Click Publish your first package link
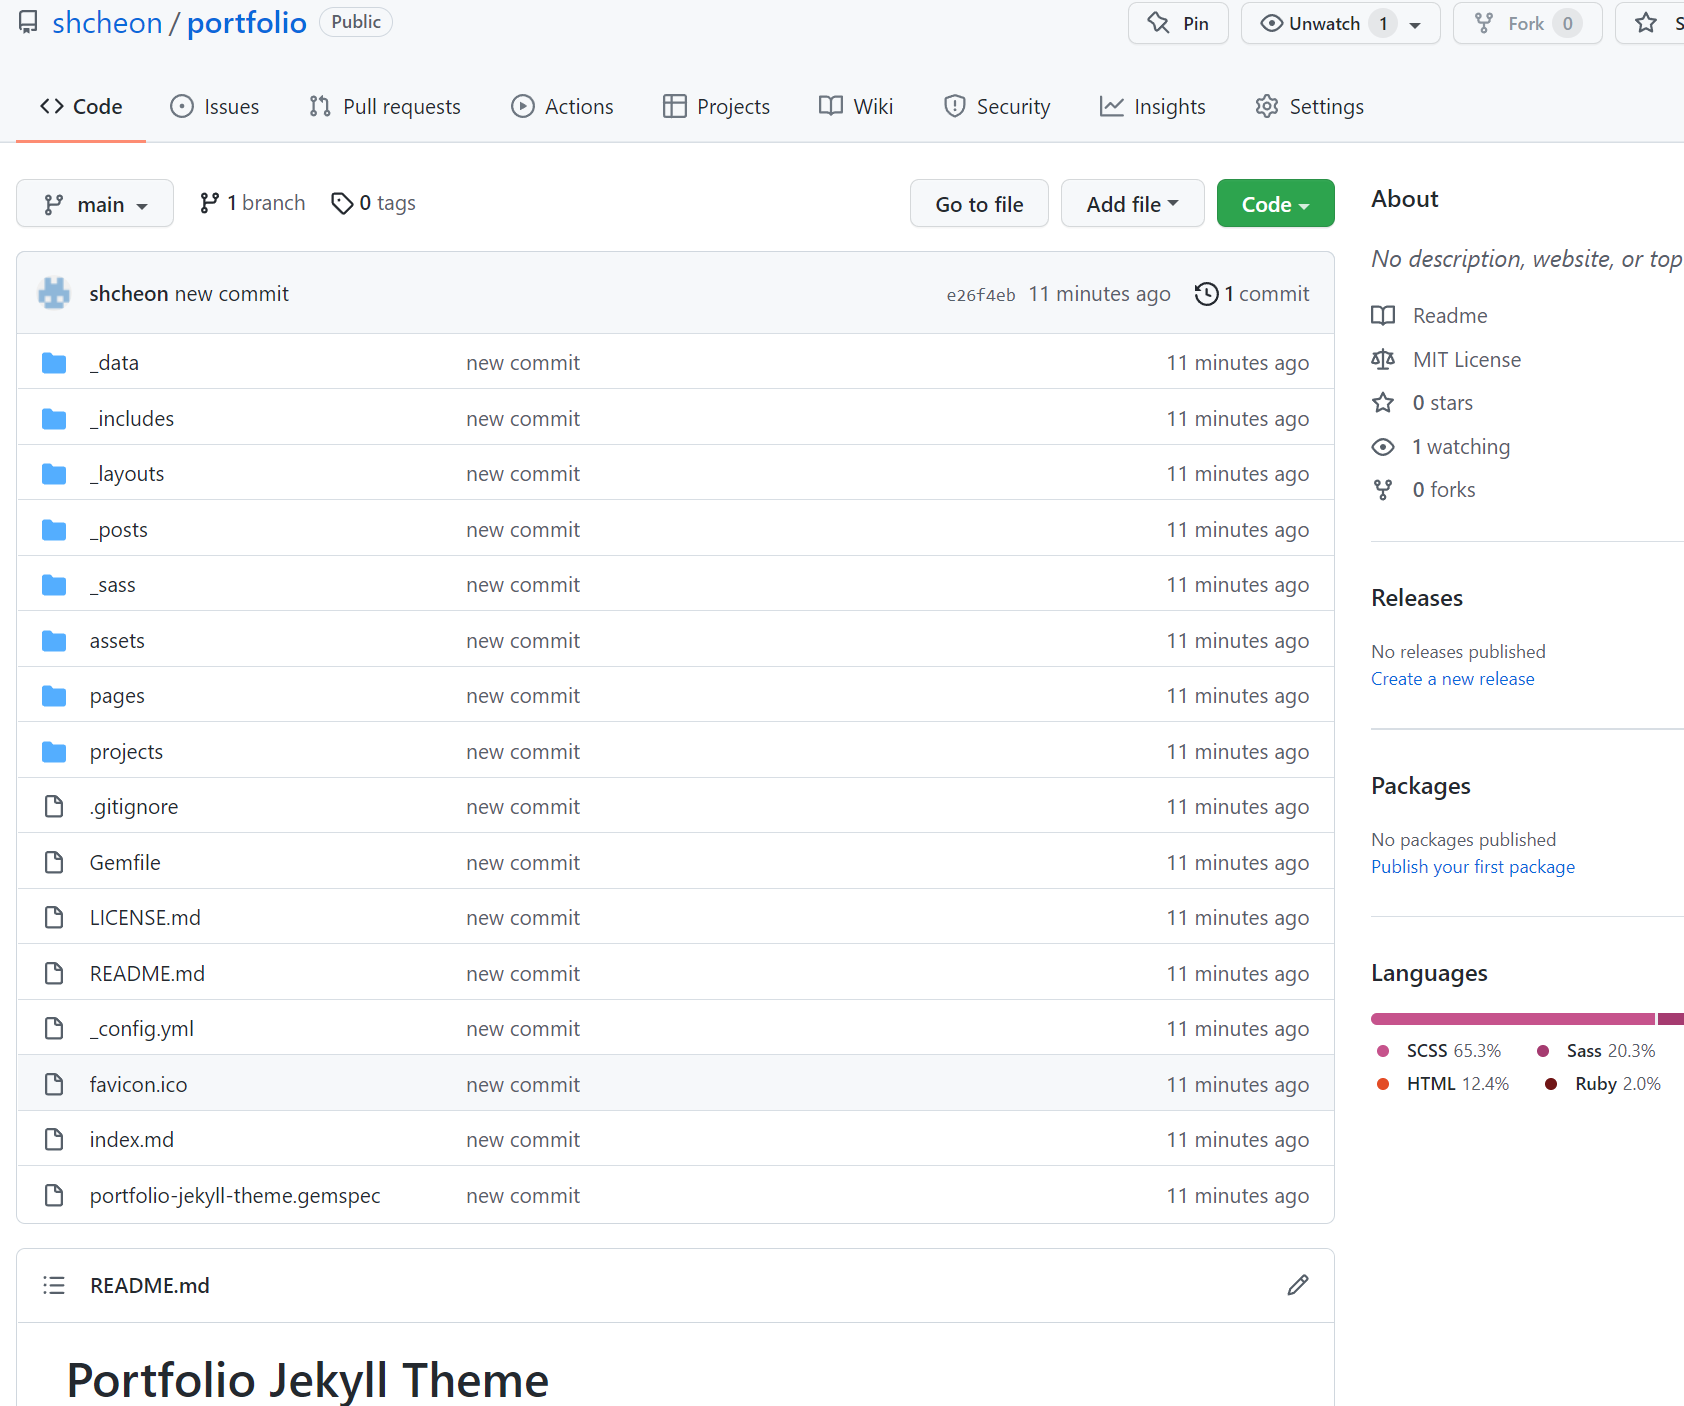Viewport: 1684px width, 1406px height. (x=1473, y=867)
